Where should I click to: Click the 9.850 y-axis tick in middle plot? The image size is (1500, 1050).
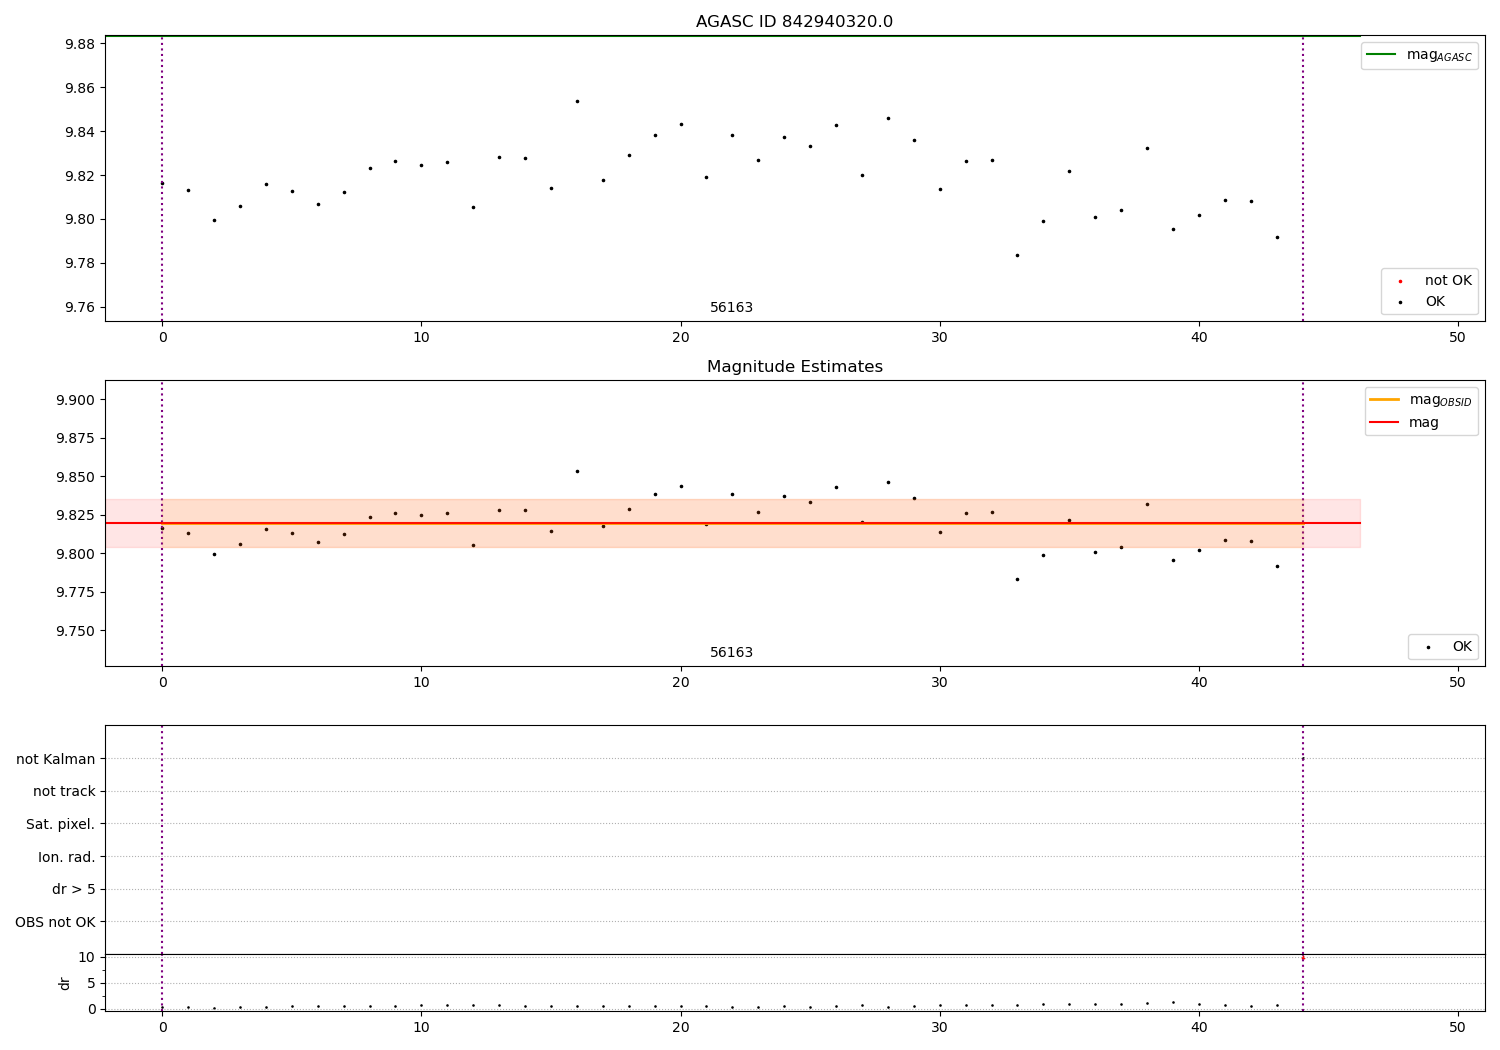click(x=75, y=477)
